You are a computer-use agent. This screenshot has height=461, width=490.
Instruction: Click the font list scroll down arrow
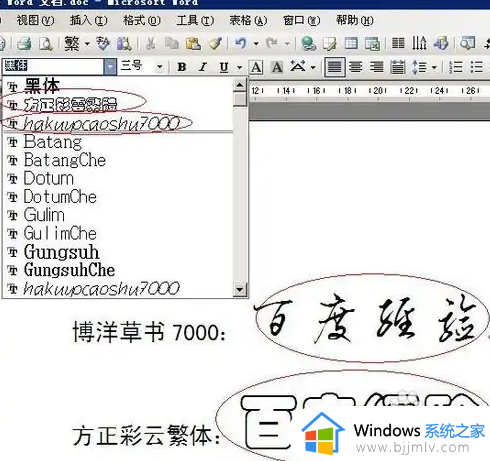240,289
